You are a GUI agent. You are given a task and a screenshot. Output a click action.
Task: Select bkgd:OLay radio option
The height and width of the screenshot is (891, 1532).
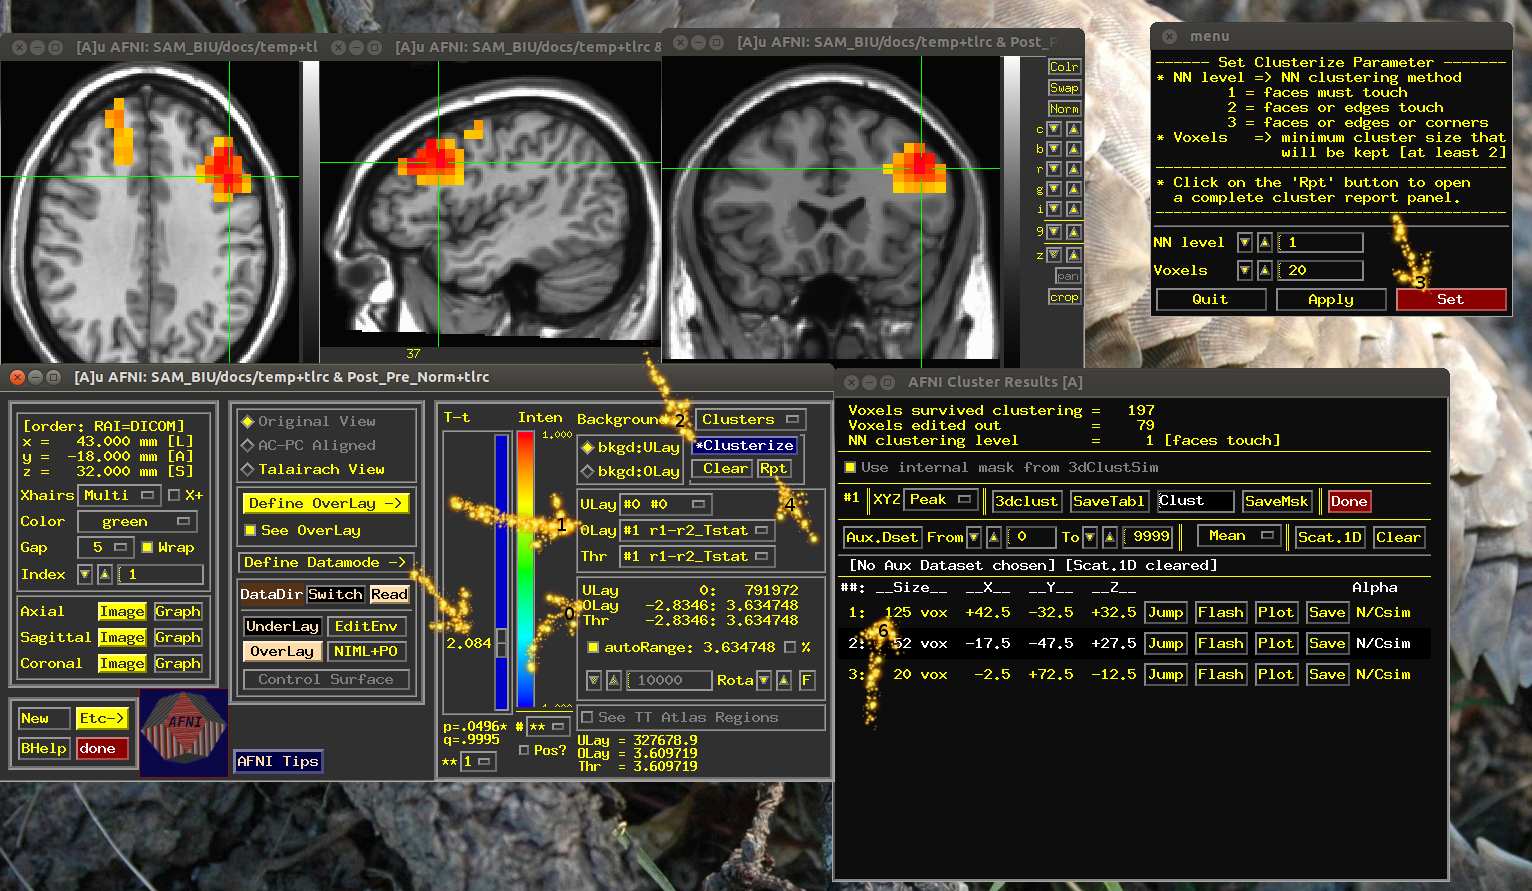[588, 471]
